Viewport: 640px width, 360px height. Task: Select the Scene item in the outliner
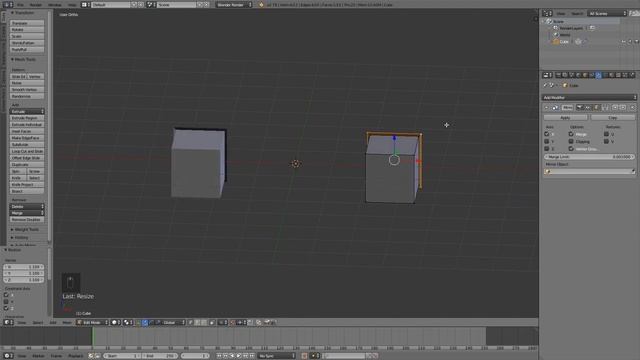tap(558, 21)
